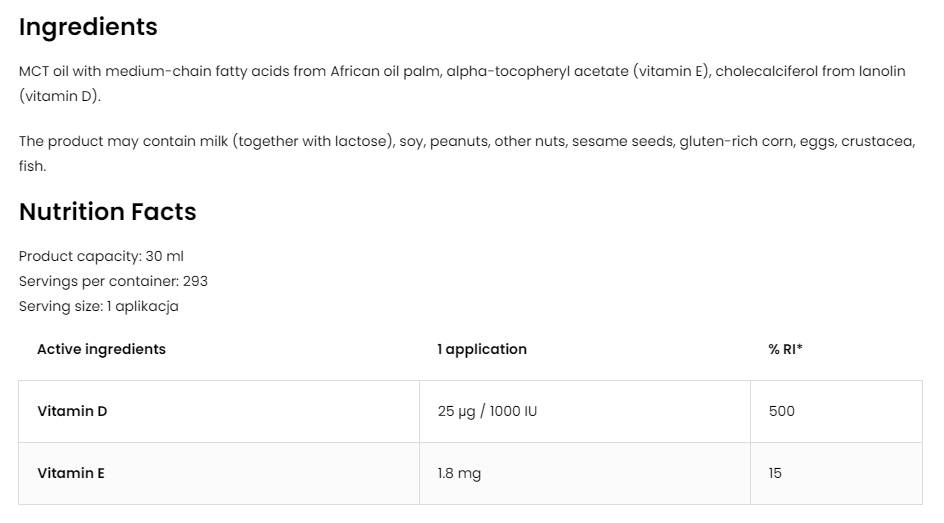Click the "1.8 mg" amount cell

pos(459,473)
